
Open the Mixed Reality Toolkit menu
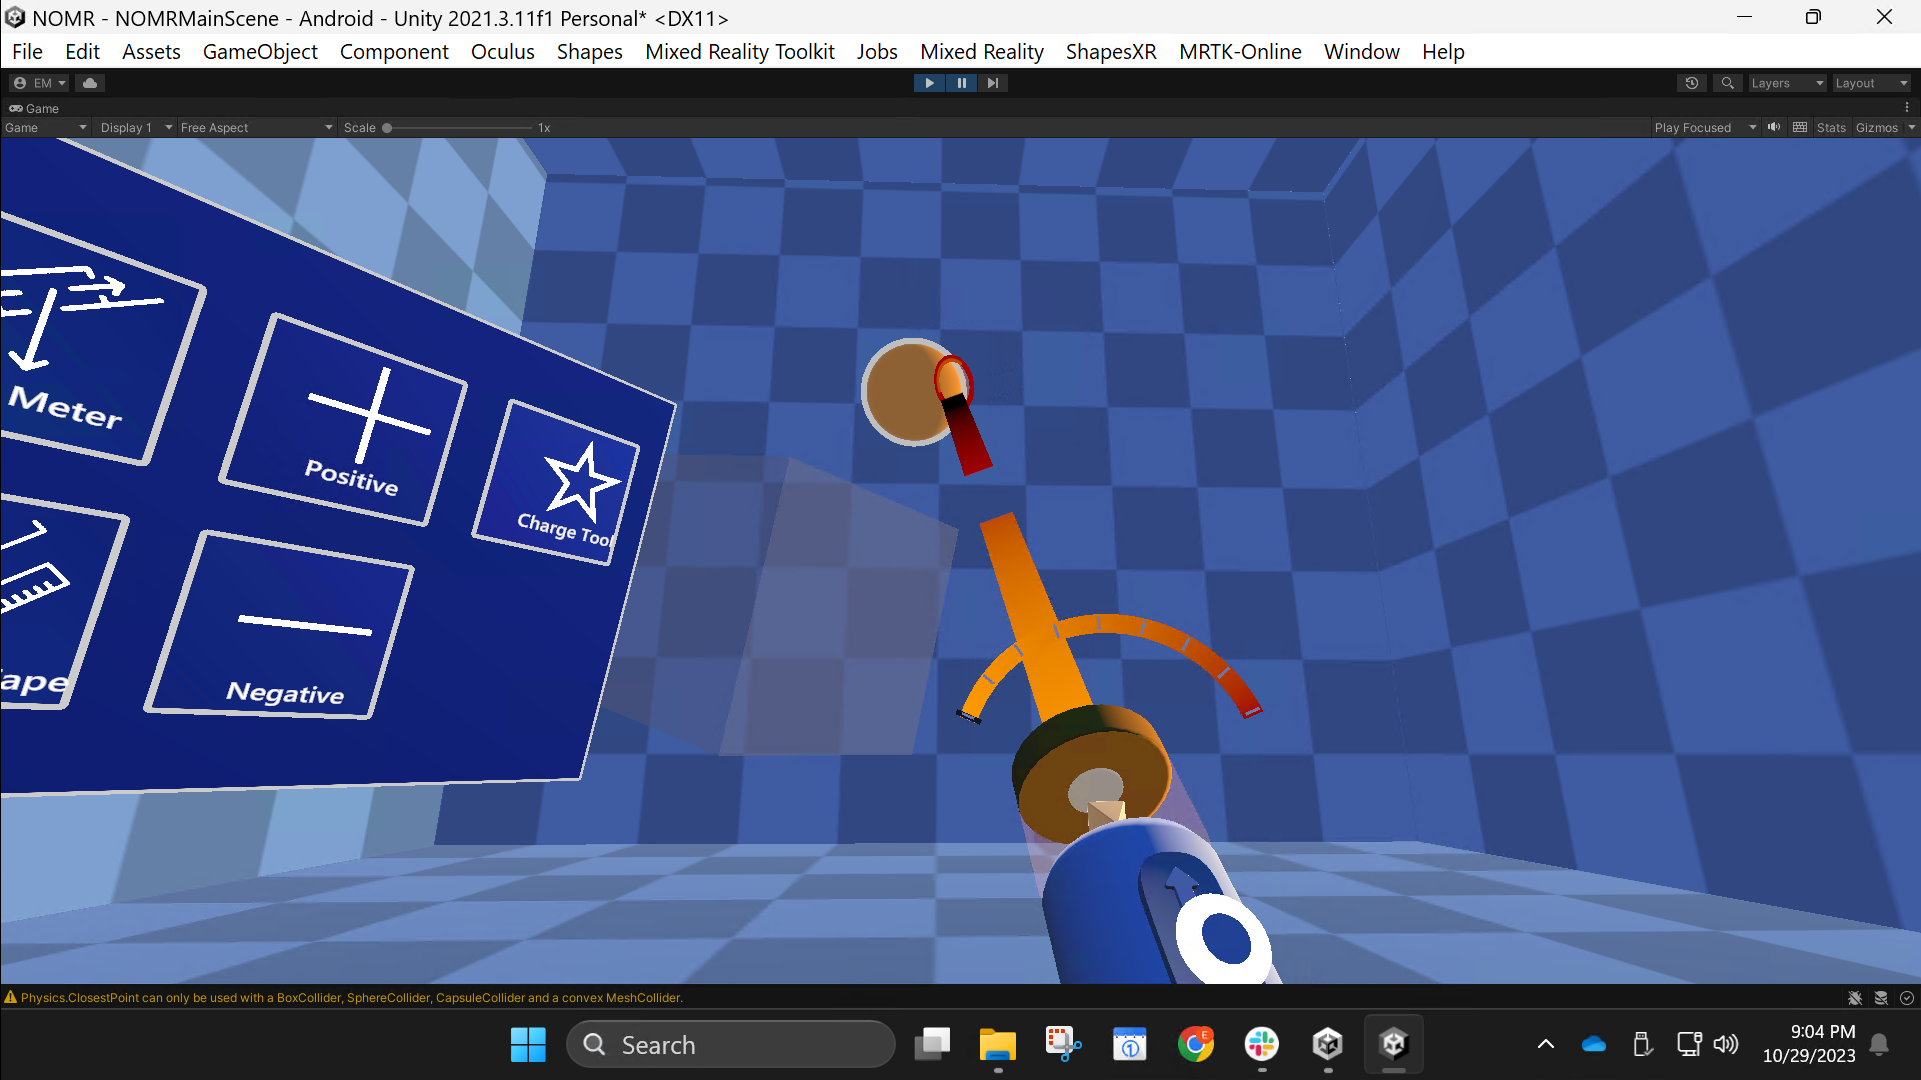[x=739, y=51]
